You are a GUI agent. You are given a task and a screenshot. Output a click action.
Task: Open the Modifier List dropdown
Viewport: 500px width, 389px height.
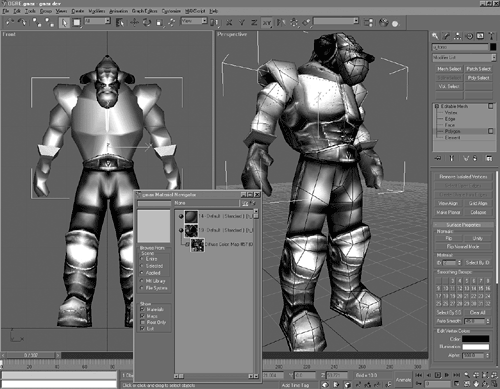tap(464, 58)
